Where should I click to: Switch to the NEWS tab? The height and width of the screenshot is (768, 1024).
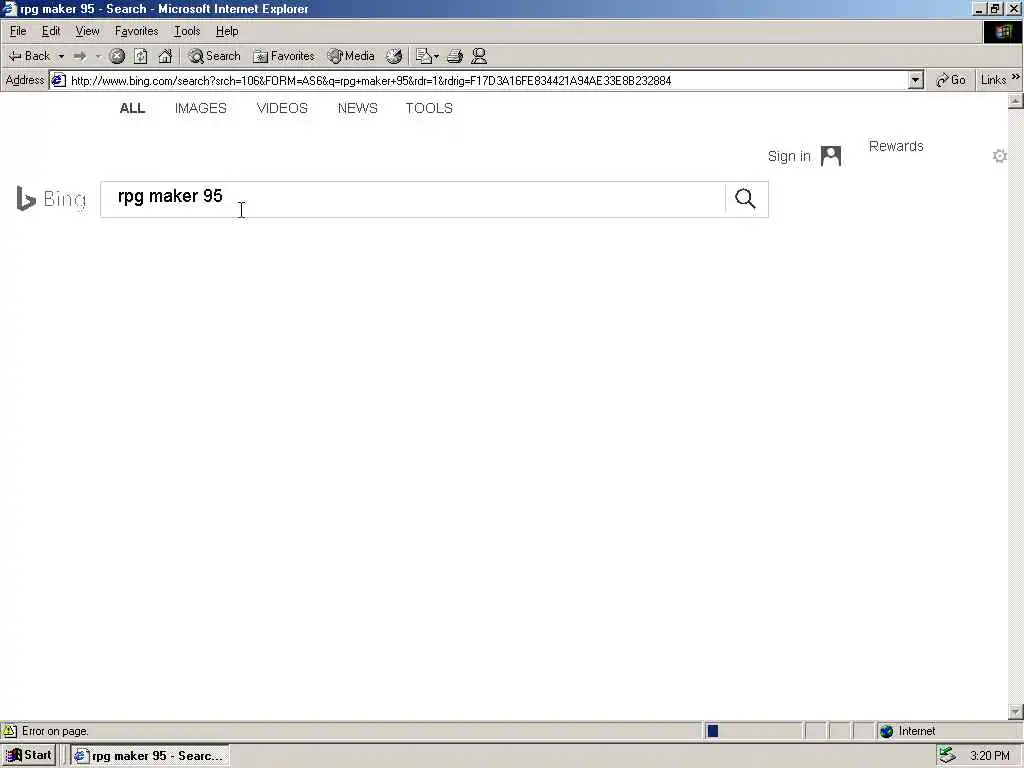pyautogui.click(x=357, y=108)
